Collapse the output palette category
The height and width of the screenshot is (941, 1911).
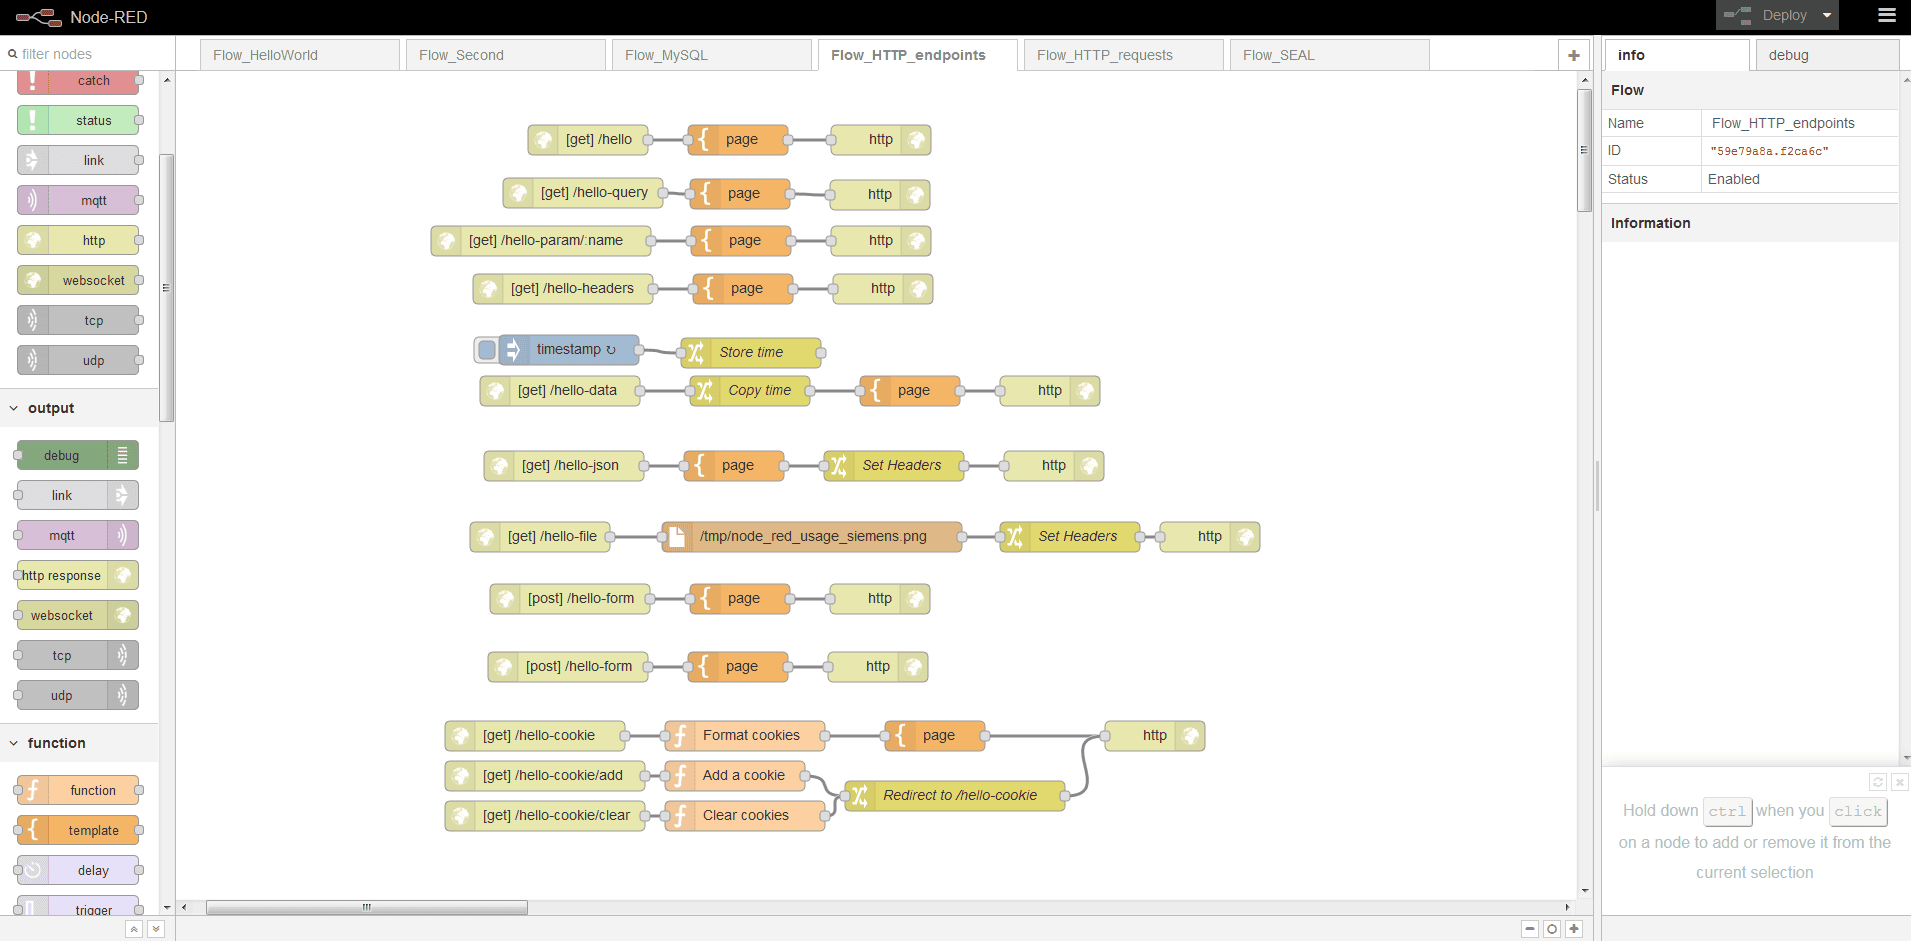[x=14, y=409]
